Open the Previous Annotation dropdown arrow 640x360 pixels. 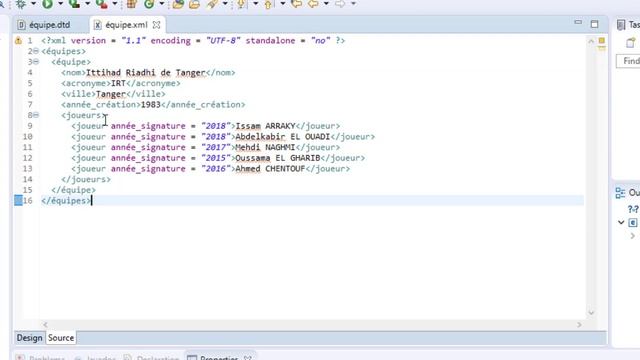point(282,4)
